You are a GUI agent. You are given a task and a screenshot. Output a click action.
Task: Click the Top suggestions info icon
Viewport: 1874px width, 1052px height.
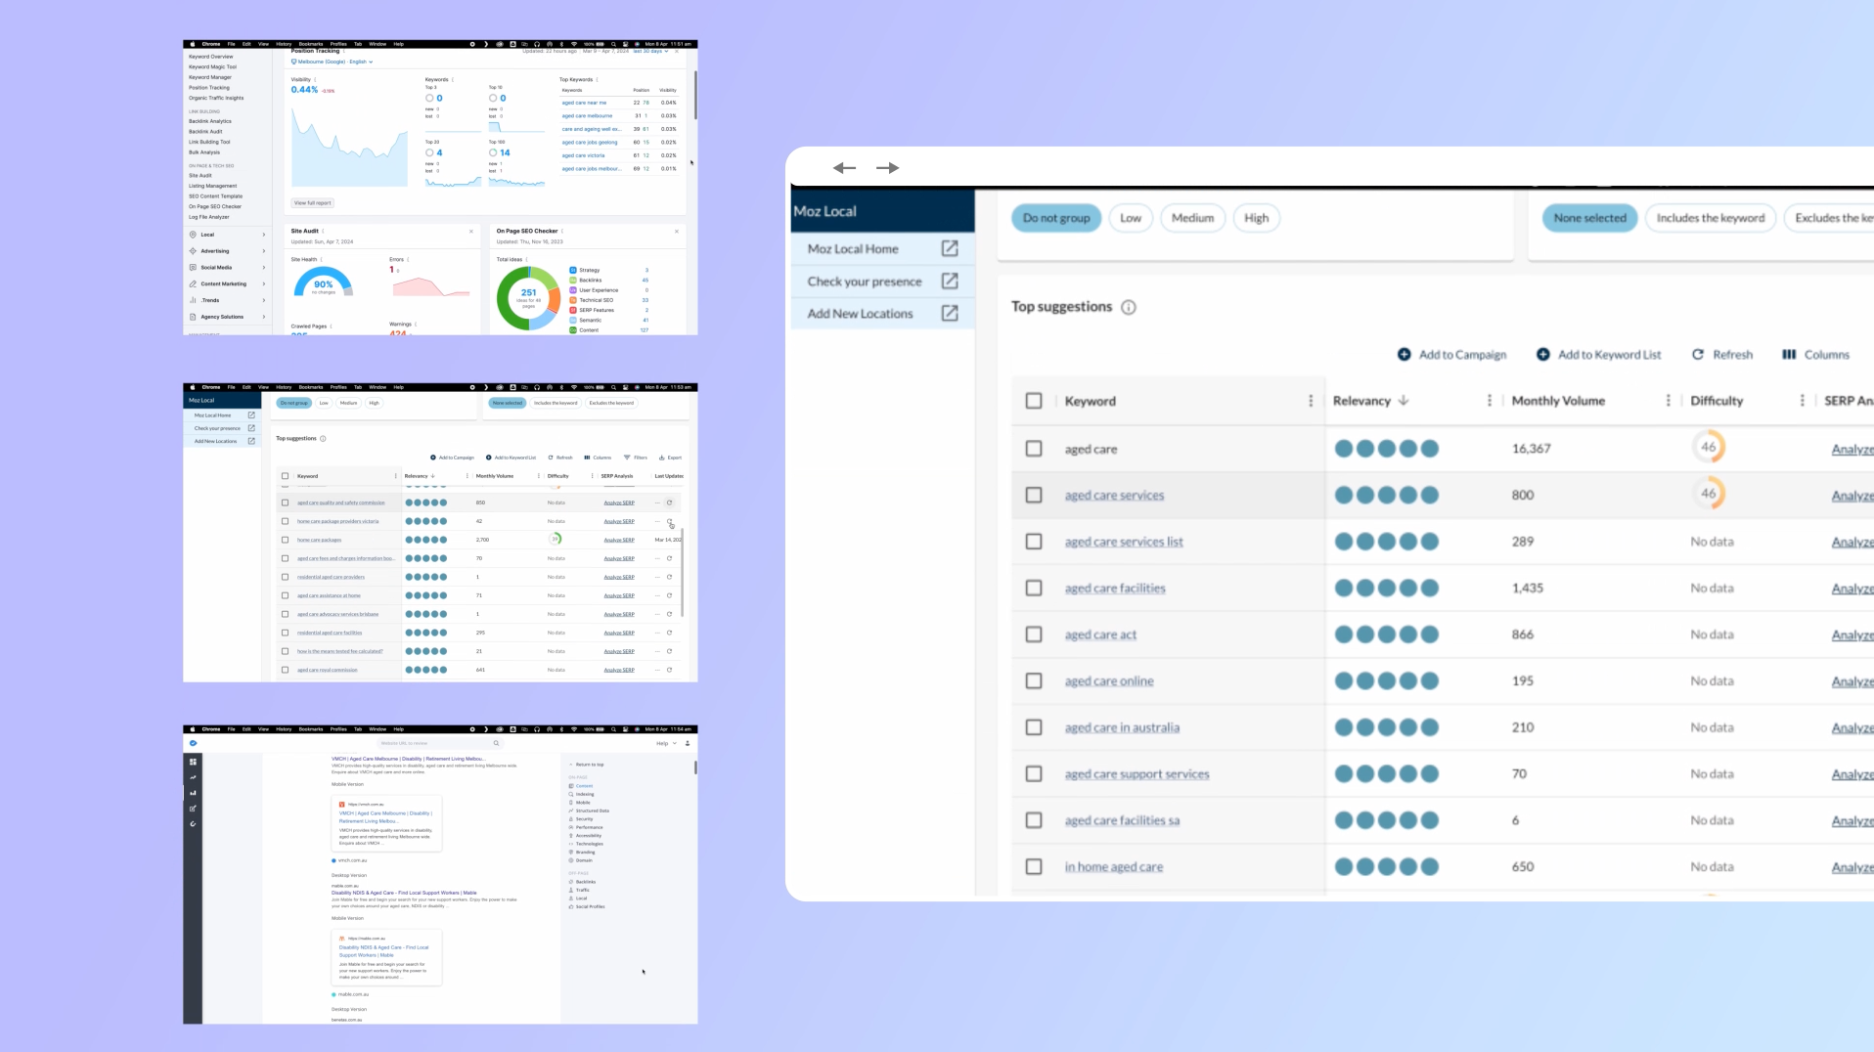click(x=1128, y=308)
